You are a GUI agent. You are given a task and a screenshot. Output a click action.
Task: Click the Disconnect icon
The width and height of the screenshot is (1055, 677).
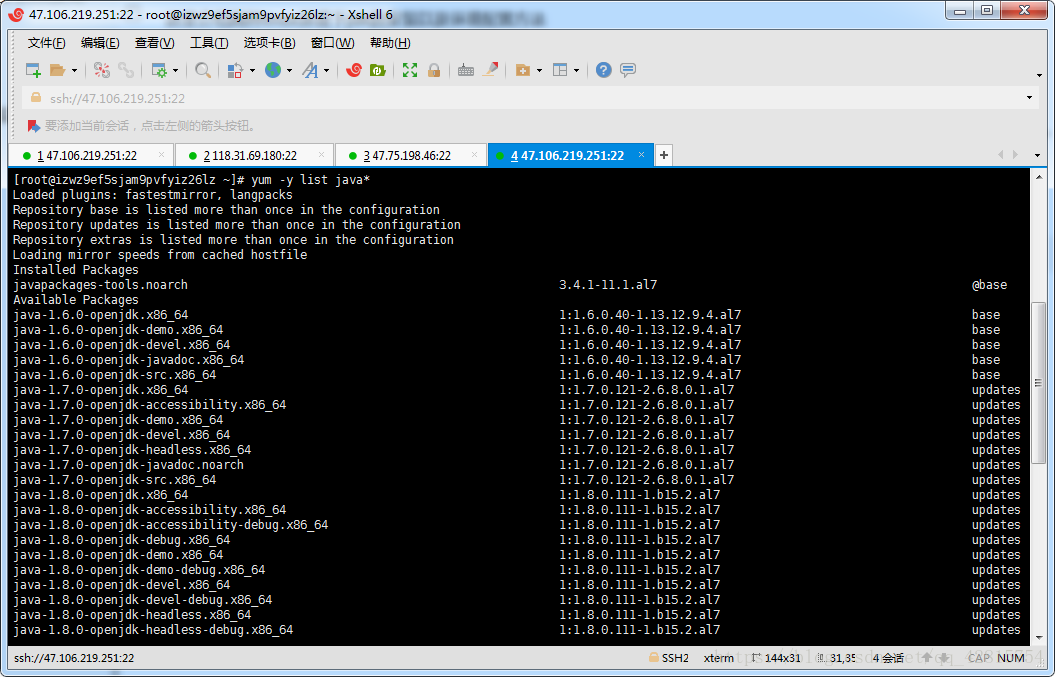pos(102,70)
